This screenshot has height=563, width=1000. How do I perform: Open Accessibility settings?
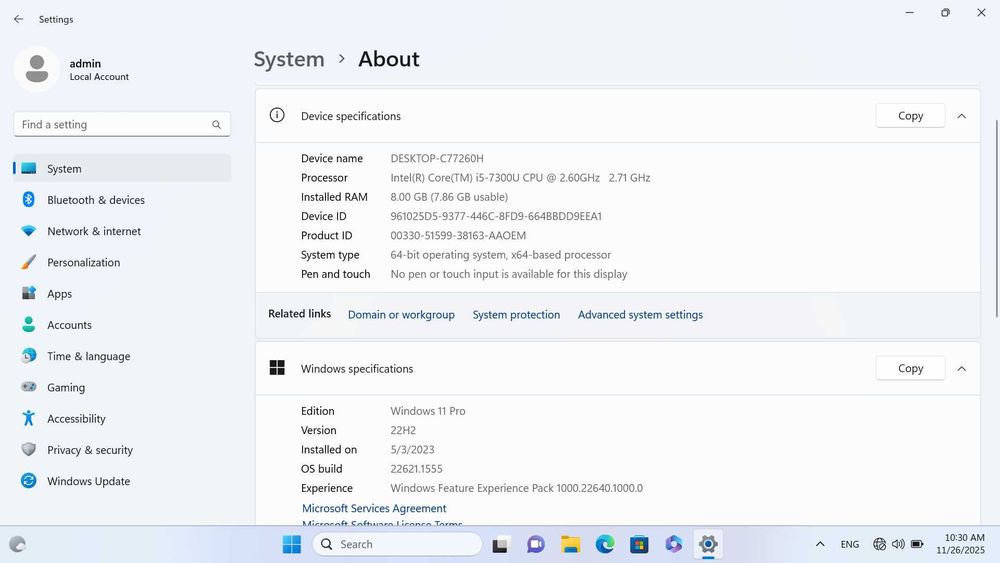point(122,418)
